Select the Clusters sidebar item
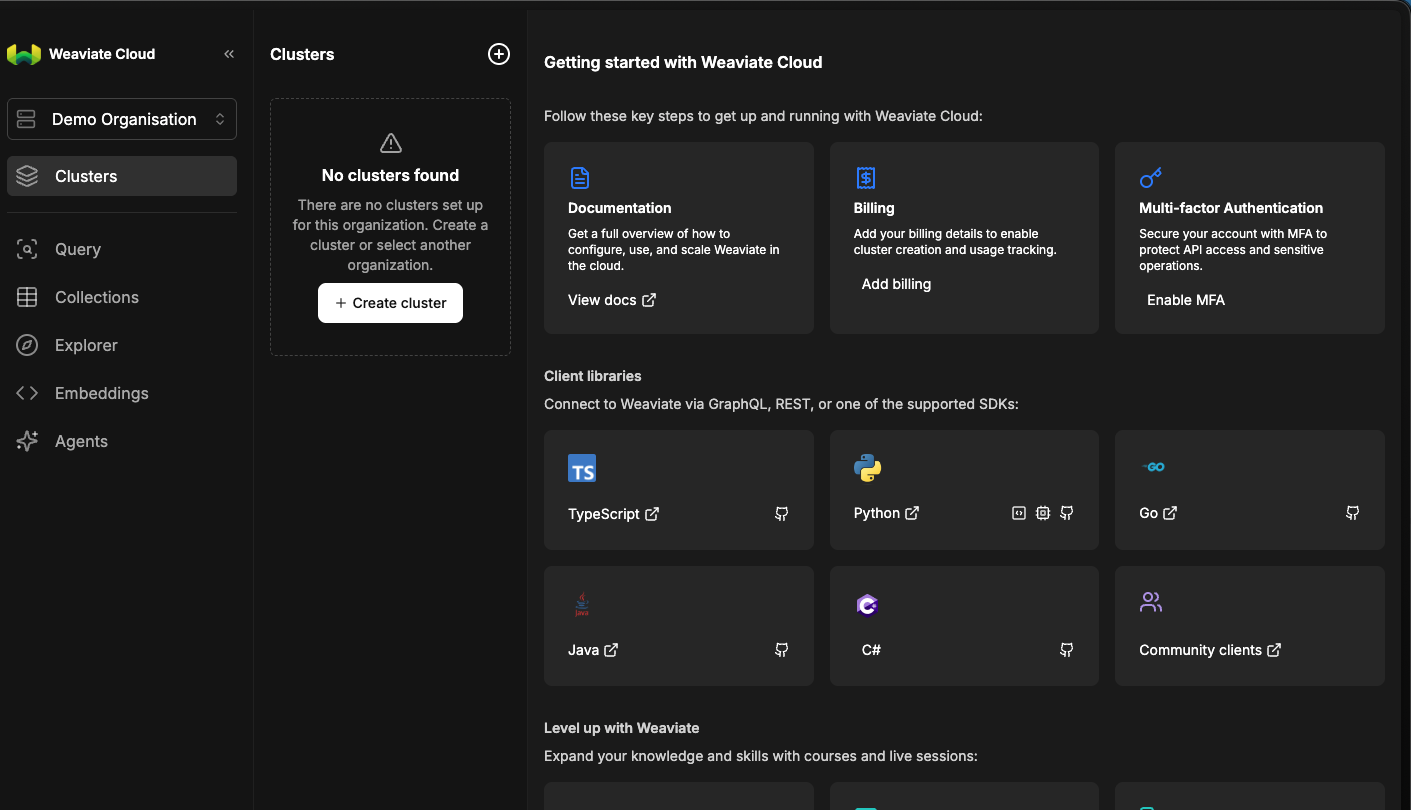 pyautogui.click(x=122, y=176)
